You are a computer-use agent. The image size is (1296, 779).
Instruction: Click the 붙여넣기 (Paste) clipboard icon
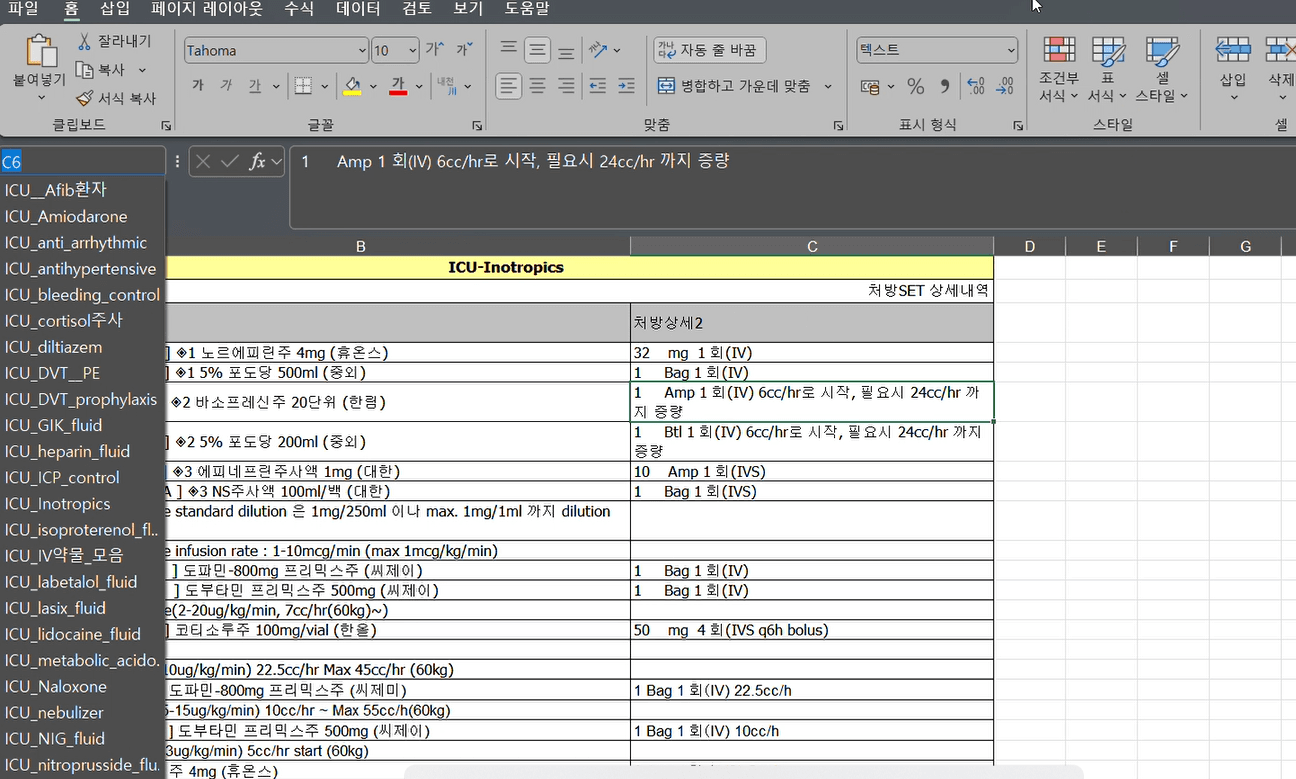pos(40,52)
